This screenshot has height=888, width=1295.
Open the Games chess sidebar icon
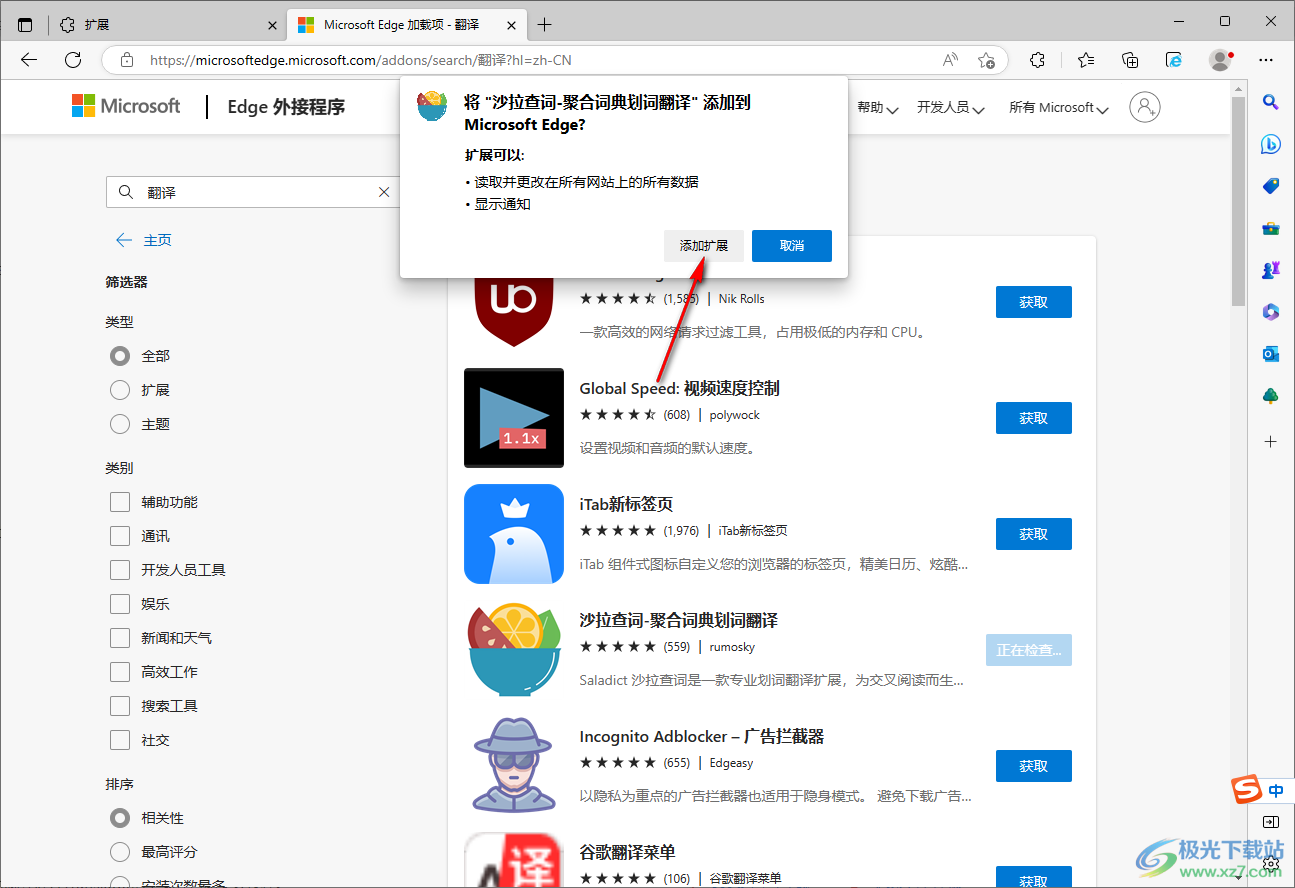tap(1271, 270)
